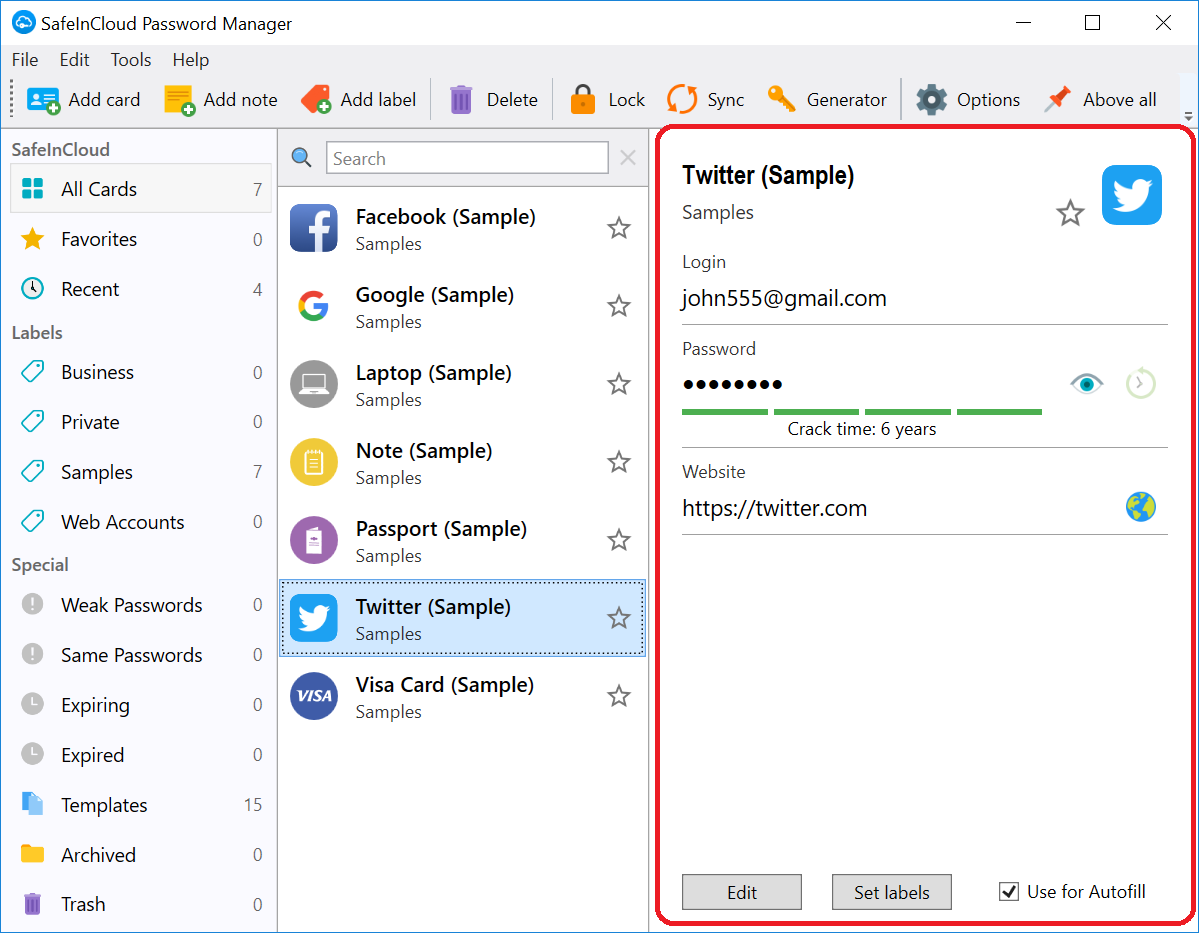
Task: Favorite Twitter (Sample) star in card list
Action: pyautogui.click(x=619, y=618)
